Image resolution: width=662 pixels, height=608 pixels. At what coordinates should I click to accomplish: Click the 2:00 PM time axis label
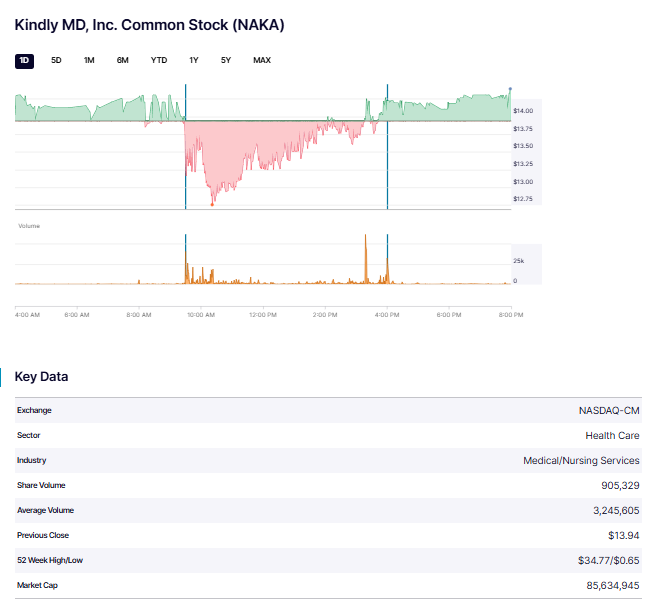tap(325, 315)
